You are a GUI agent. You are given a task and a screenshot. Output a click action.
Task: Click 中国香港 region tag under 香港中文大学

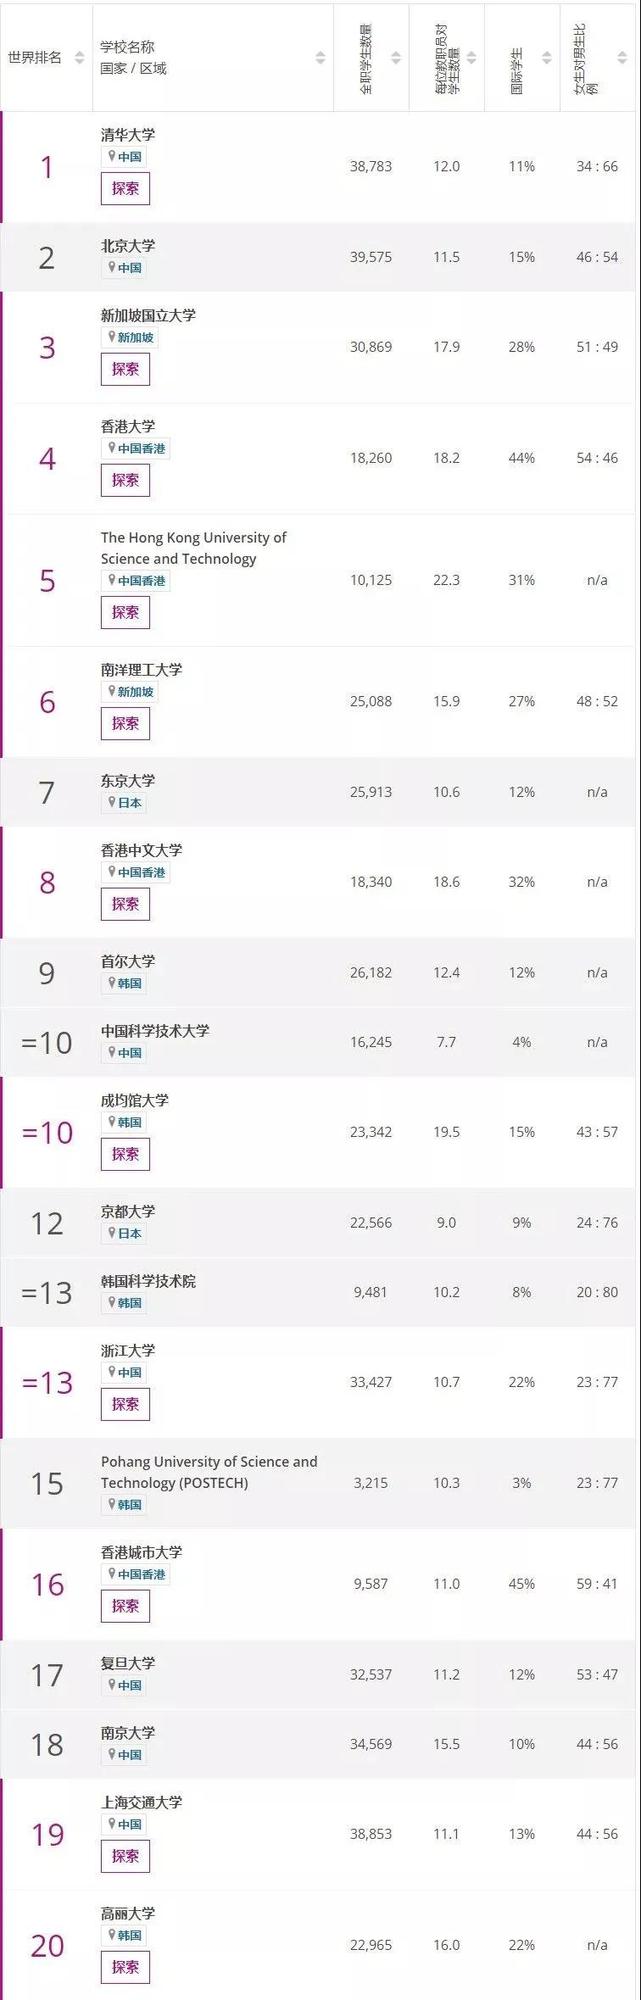[141, 872]
